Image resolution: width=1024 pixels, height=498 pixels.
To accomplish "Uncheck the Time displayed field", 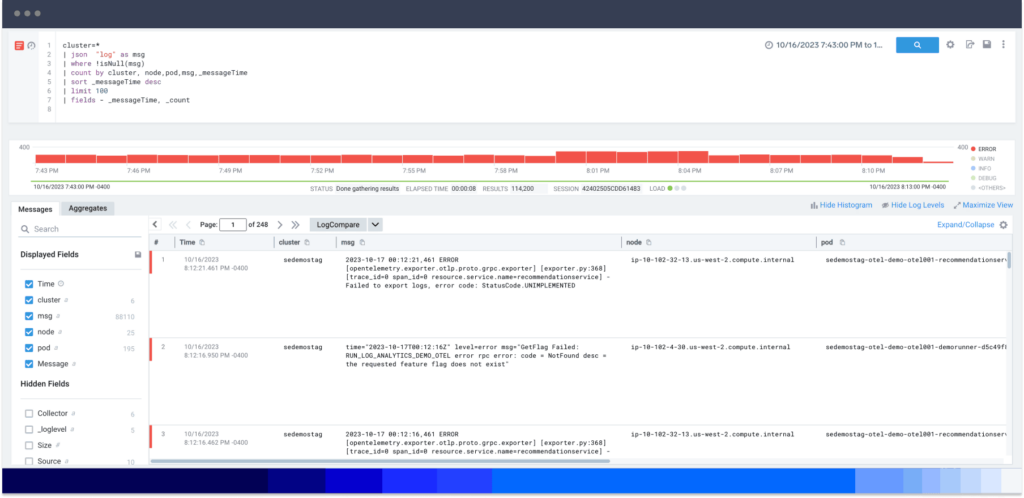I will 29,284.
